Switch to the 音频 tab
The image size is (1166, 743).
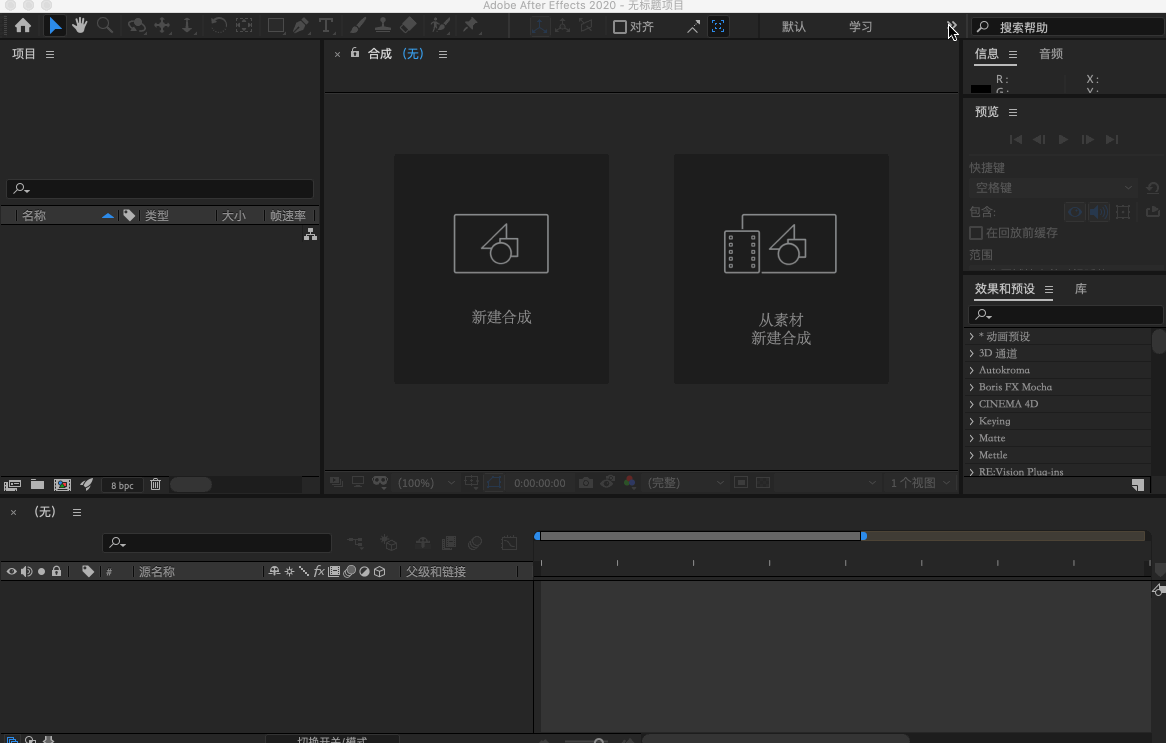[1051, 54]
